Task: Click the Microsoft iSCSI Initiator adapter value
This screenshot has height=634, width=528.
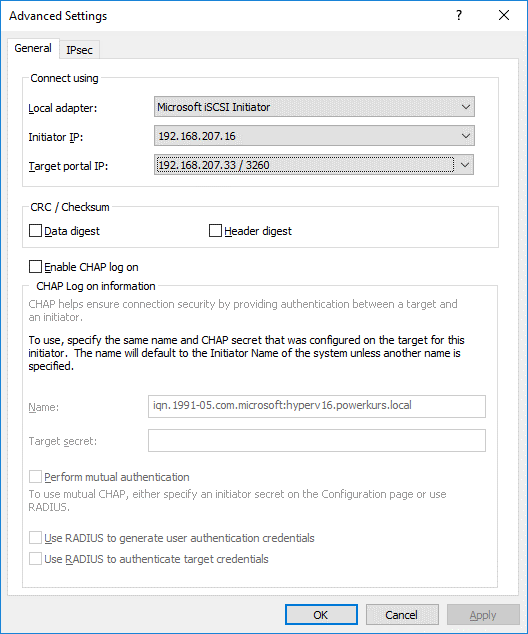Action: [x=213, y=107]
